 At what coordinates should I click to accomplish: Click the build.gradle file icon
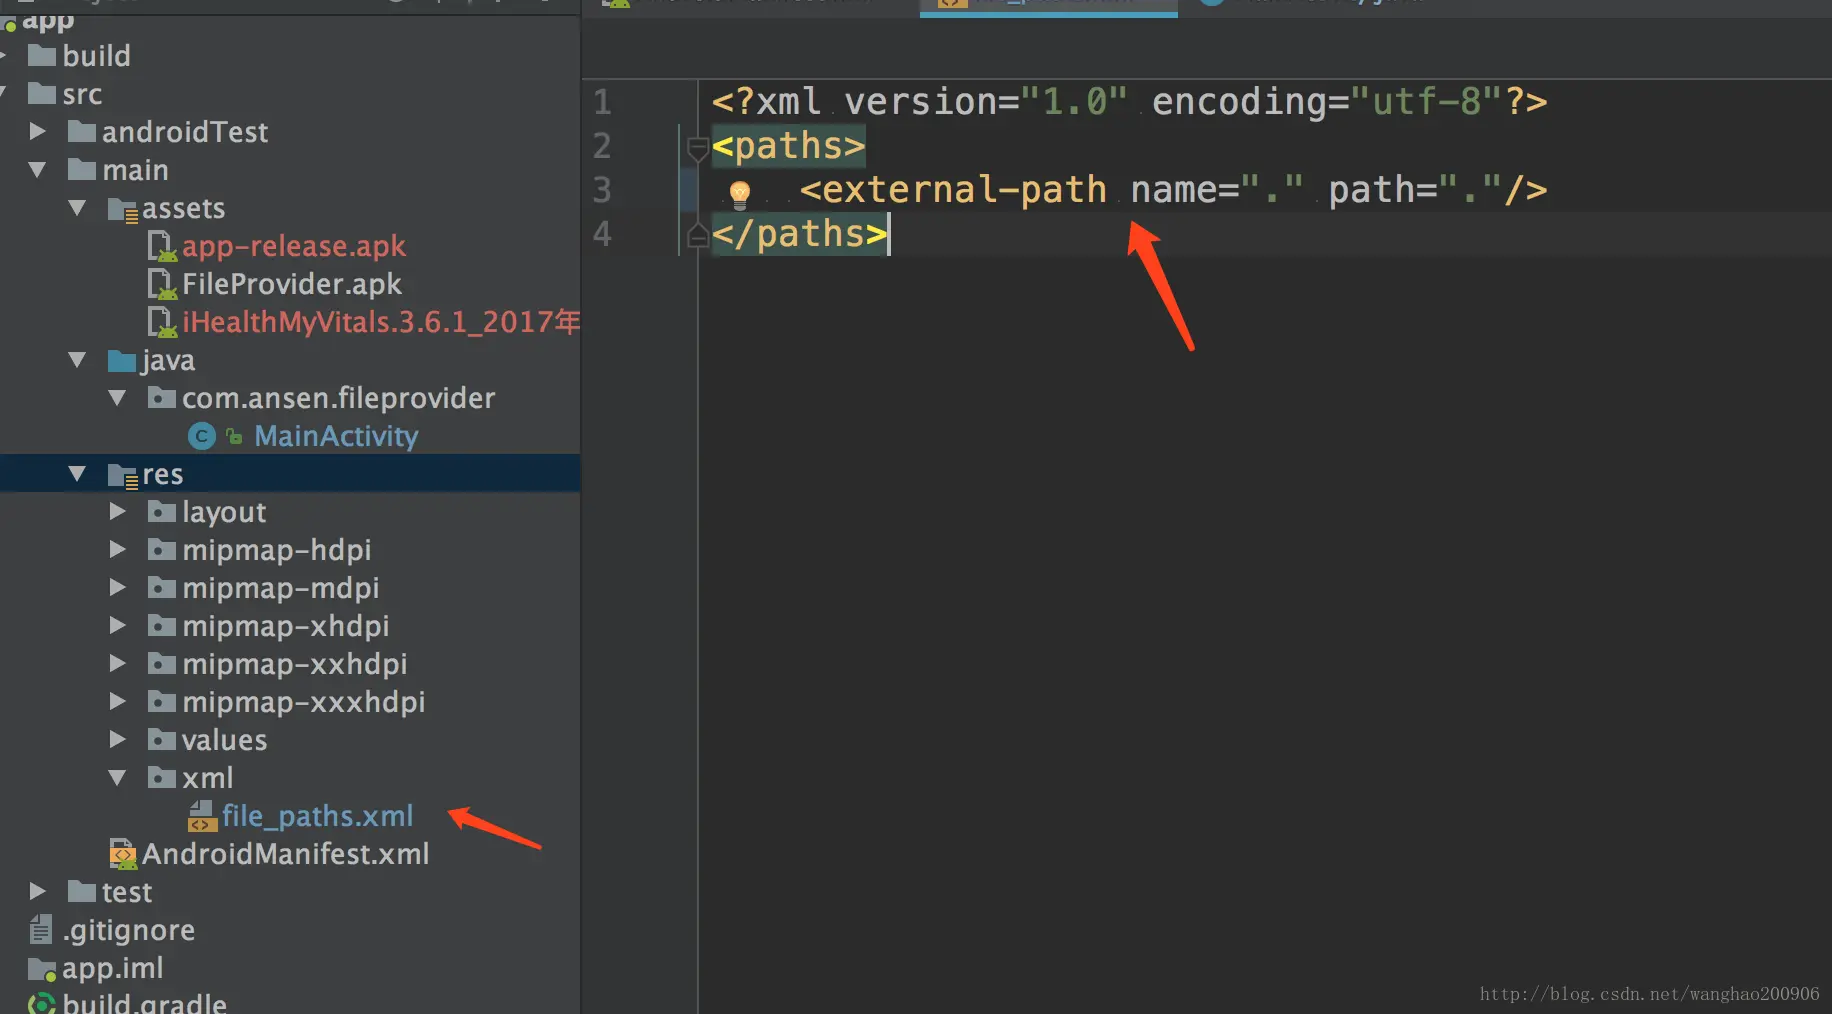[x=42, y=1004]
